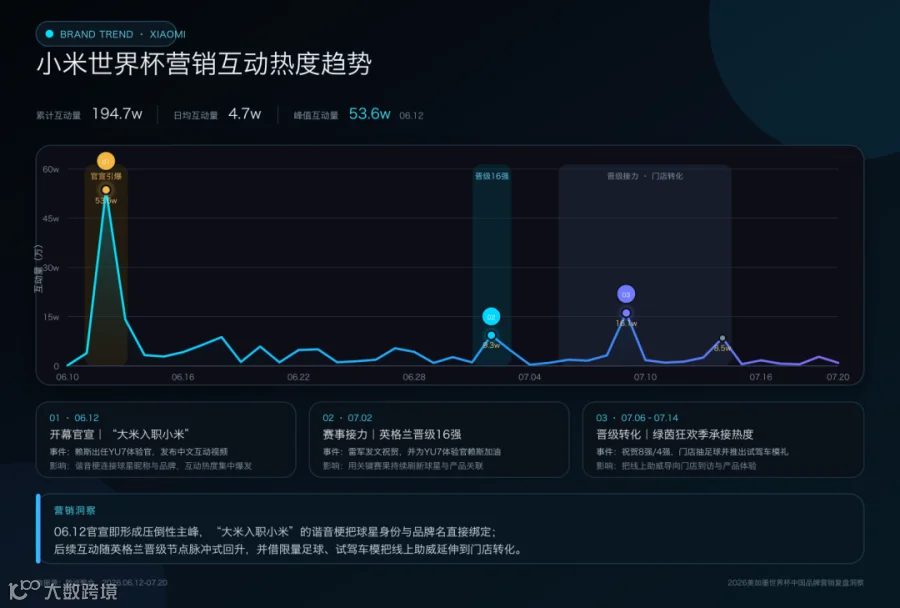Image resolution: width=900 pixels, height=608 pixels.
Task: Click the 02 · 07.02 card header
Action: pos(347,417)
